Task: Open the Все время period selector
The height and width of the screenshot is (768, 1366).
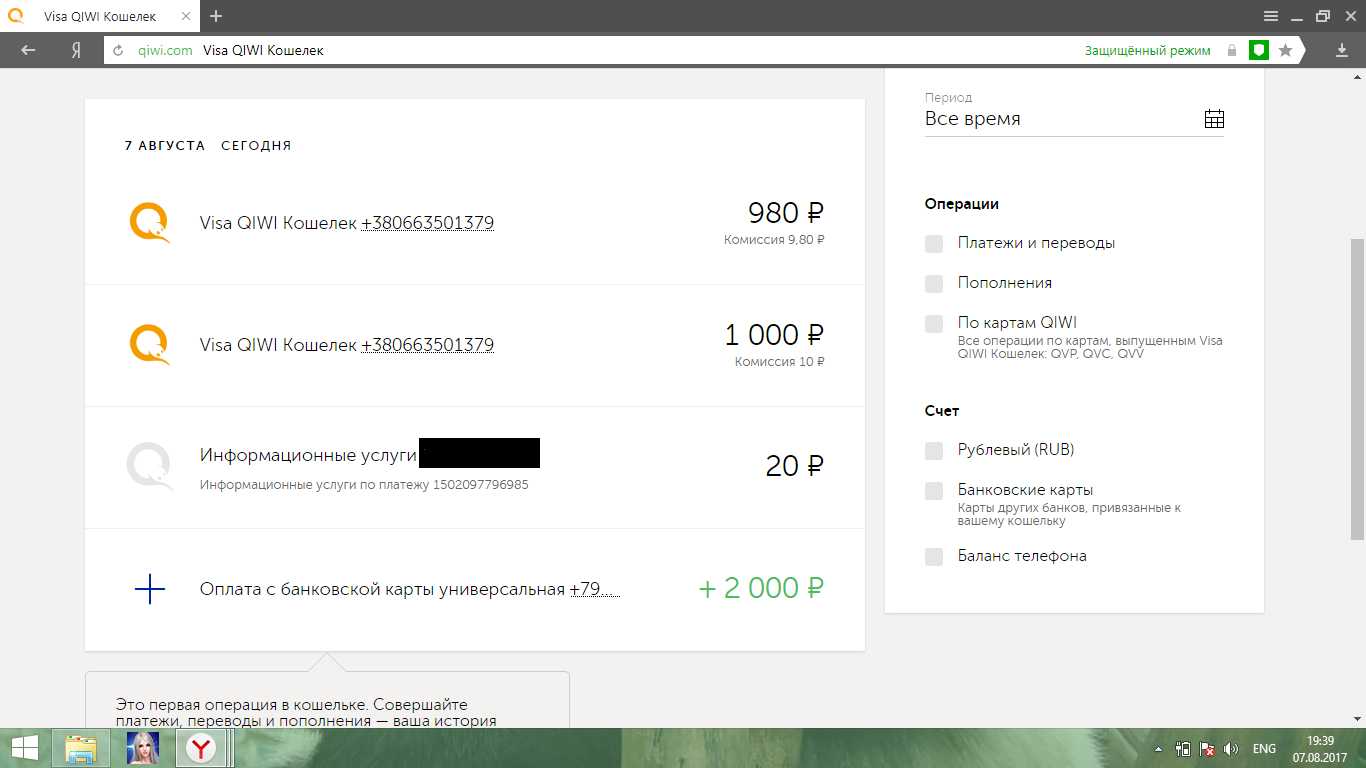Action: point(1074,119)
